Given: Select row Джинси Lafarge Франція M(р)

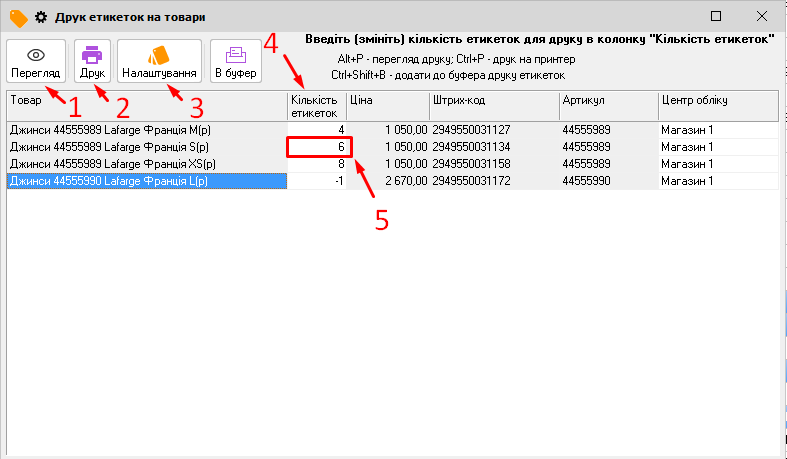Looking at the screenshot, I should [146, 130].
